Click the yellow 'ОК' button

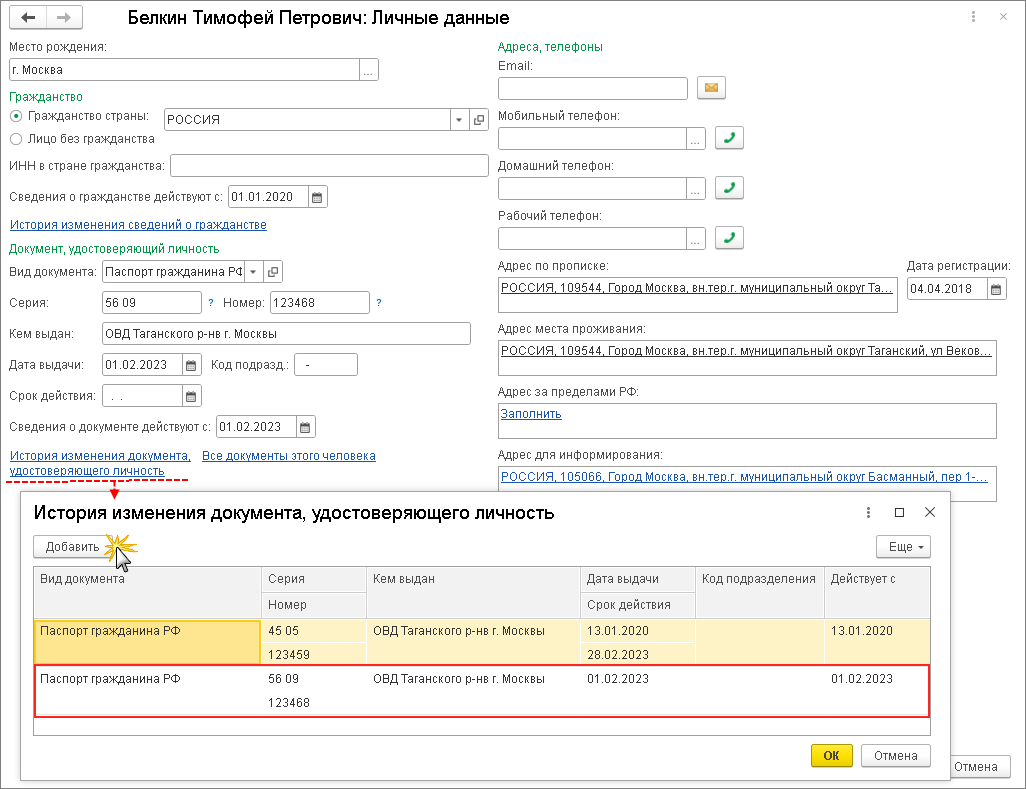[831, 756]
